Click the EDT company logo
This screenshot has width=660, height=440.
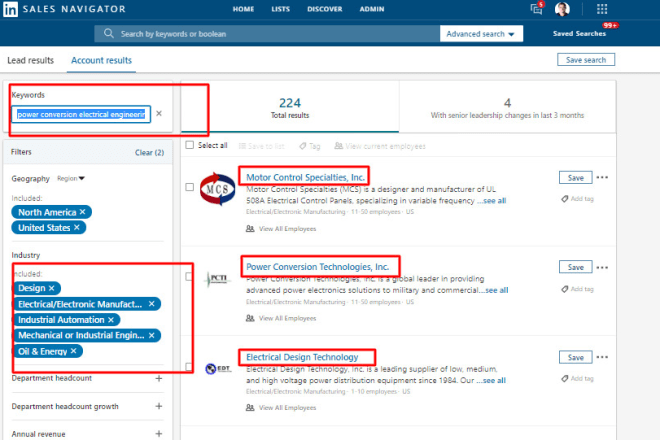coord(218,369)
